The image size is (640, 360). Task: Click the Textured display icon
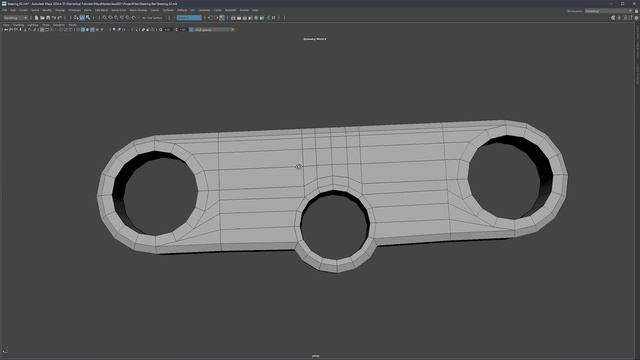point(97,30)
